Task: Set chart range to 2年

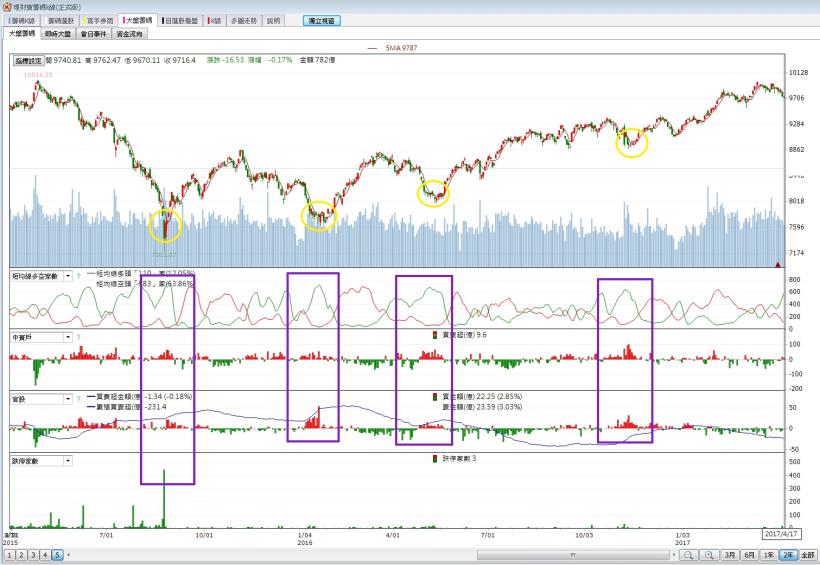Action: pos(788,555)
